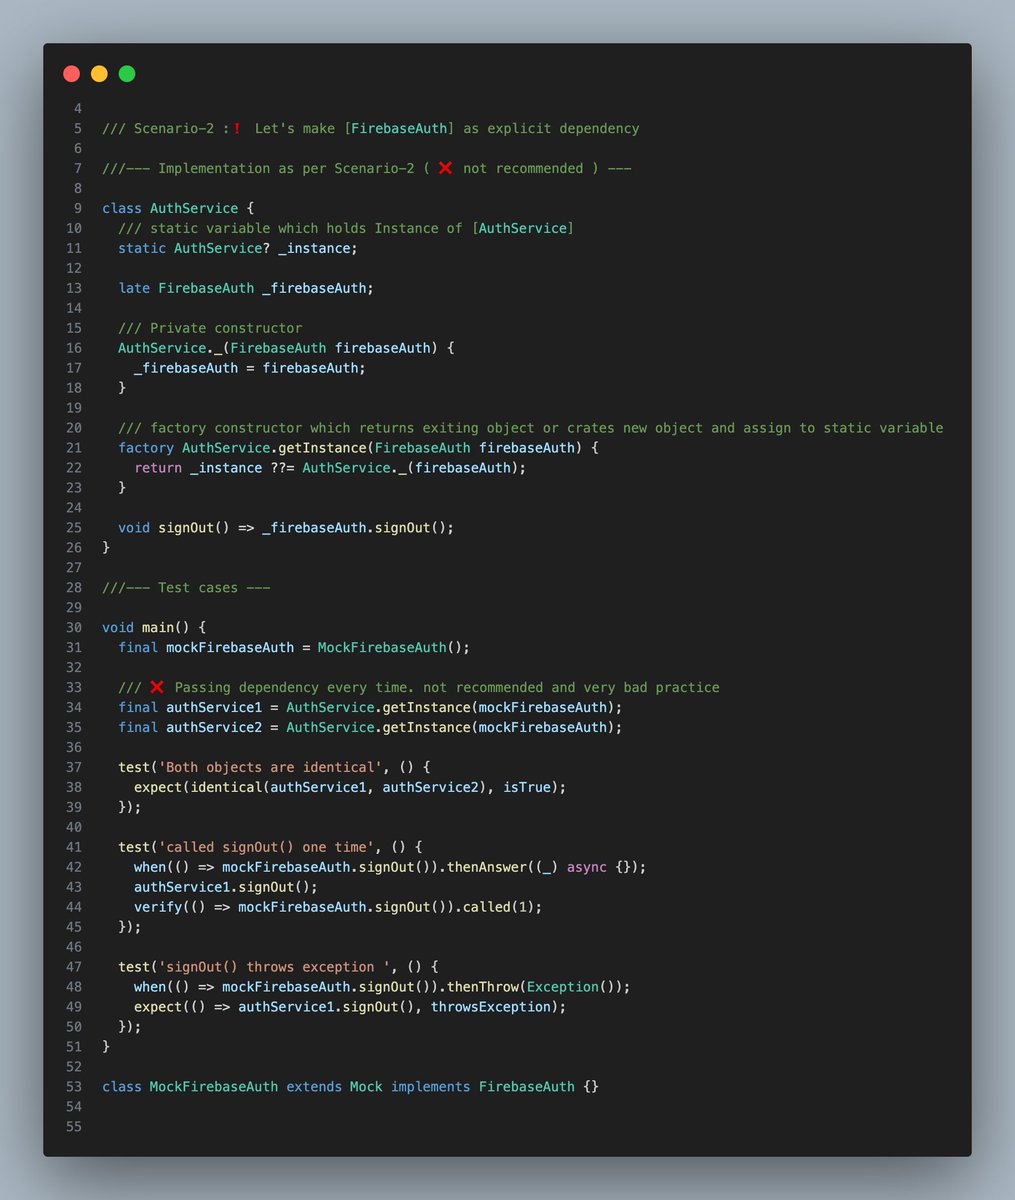This screenshot has height=1200, width=1015.
Task: Click the 'static AuthService? _instance;' line
Action: pos(238,248)
